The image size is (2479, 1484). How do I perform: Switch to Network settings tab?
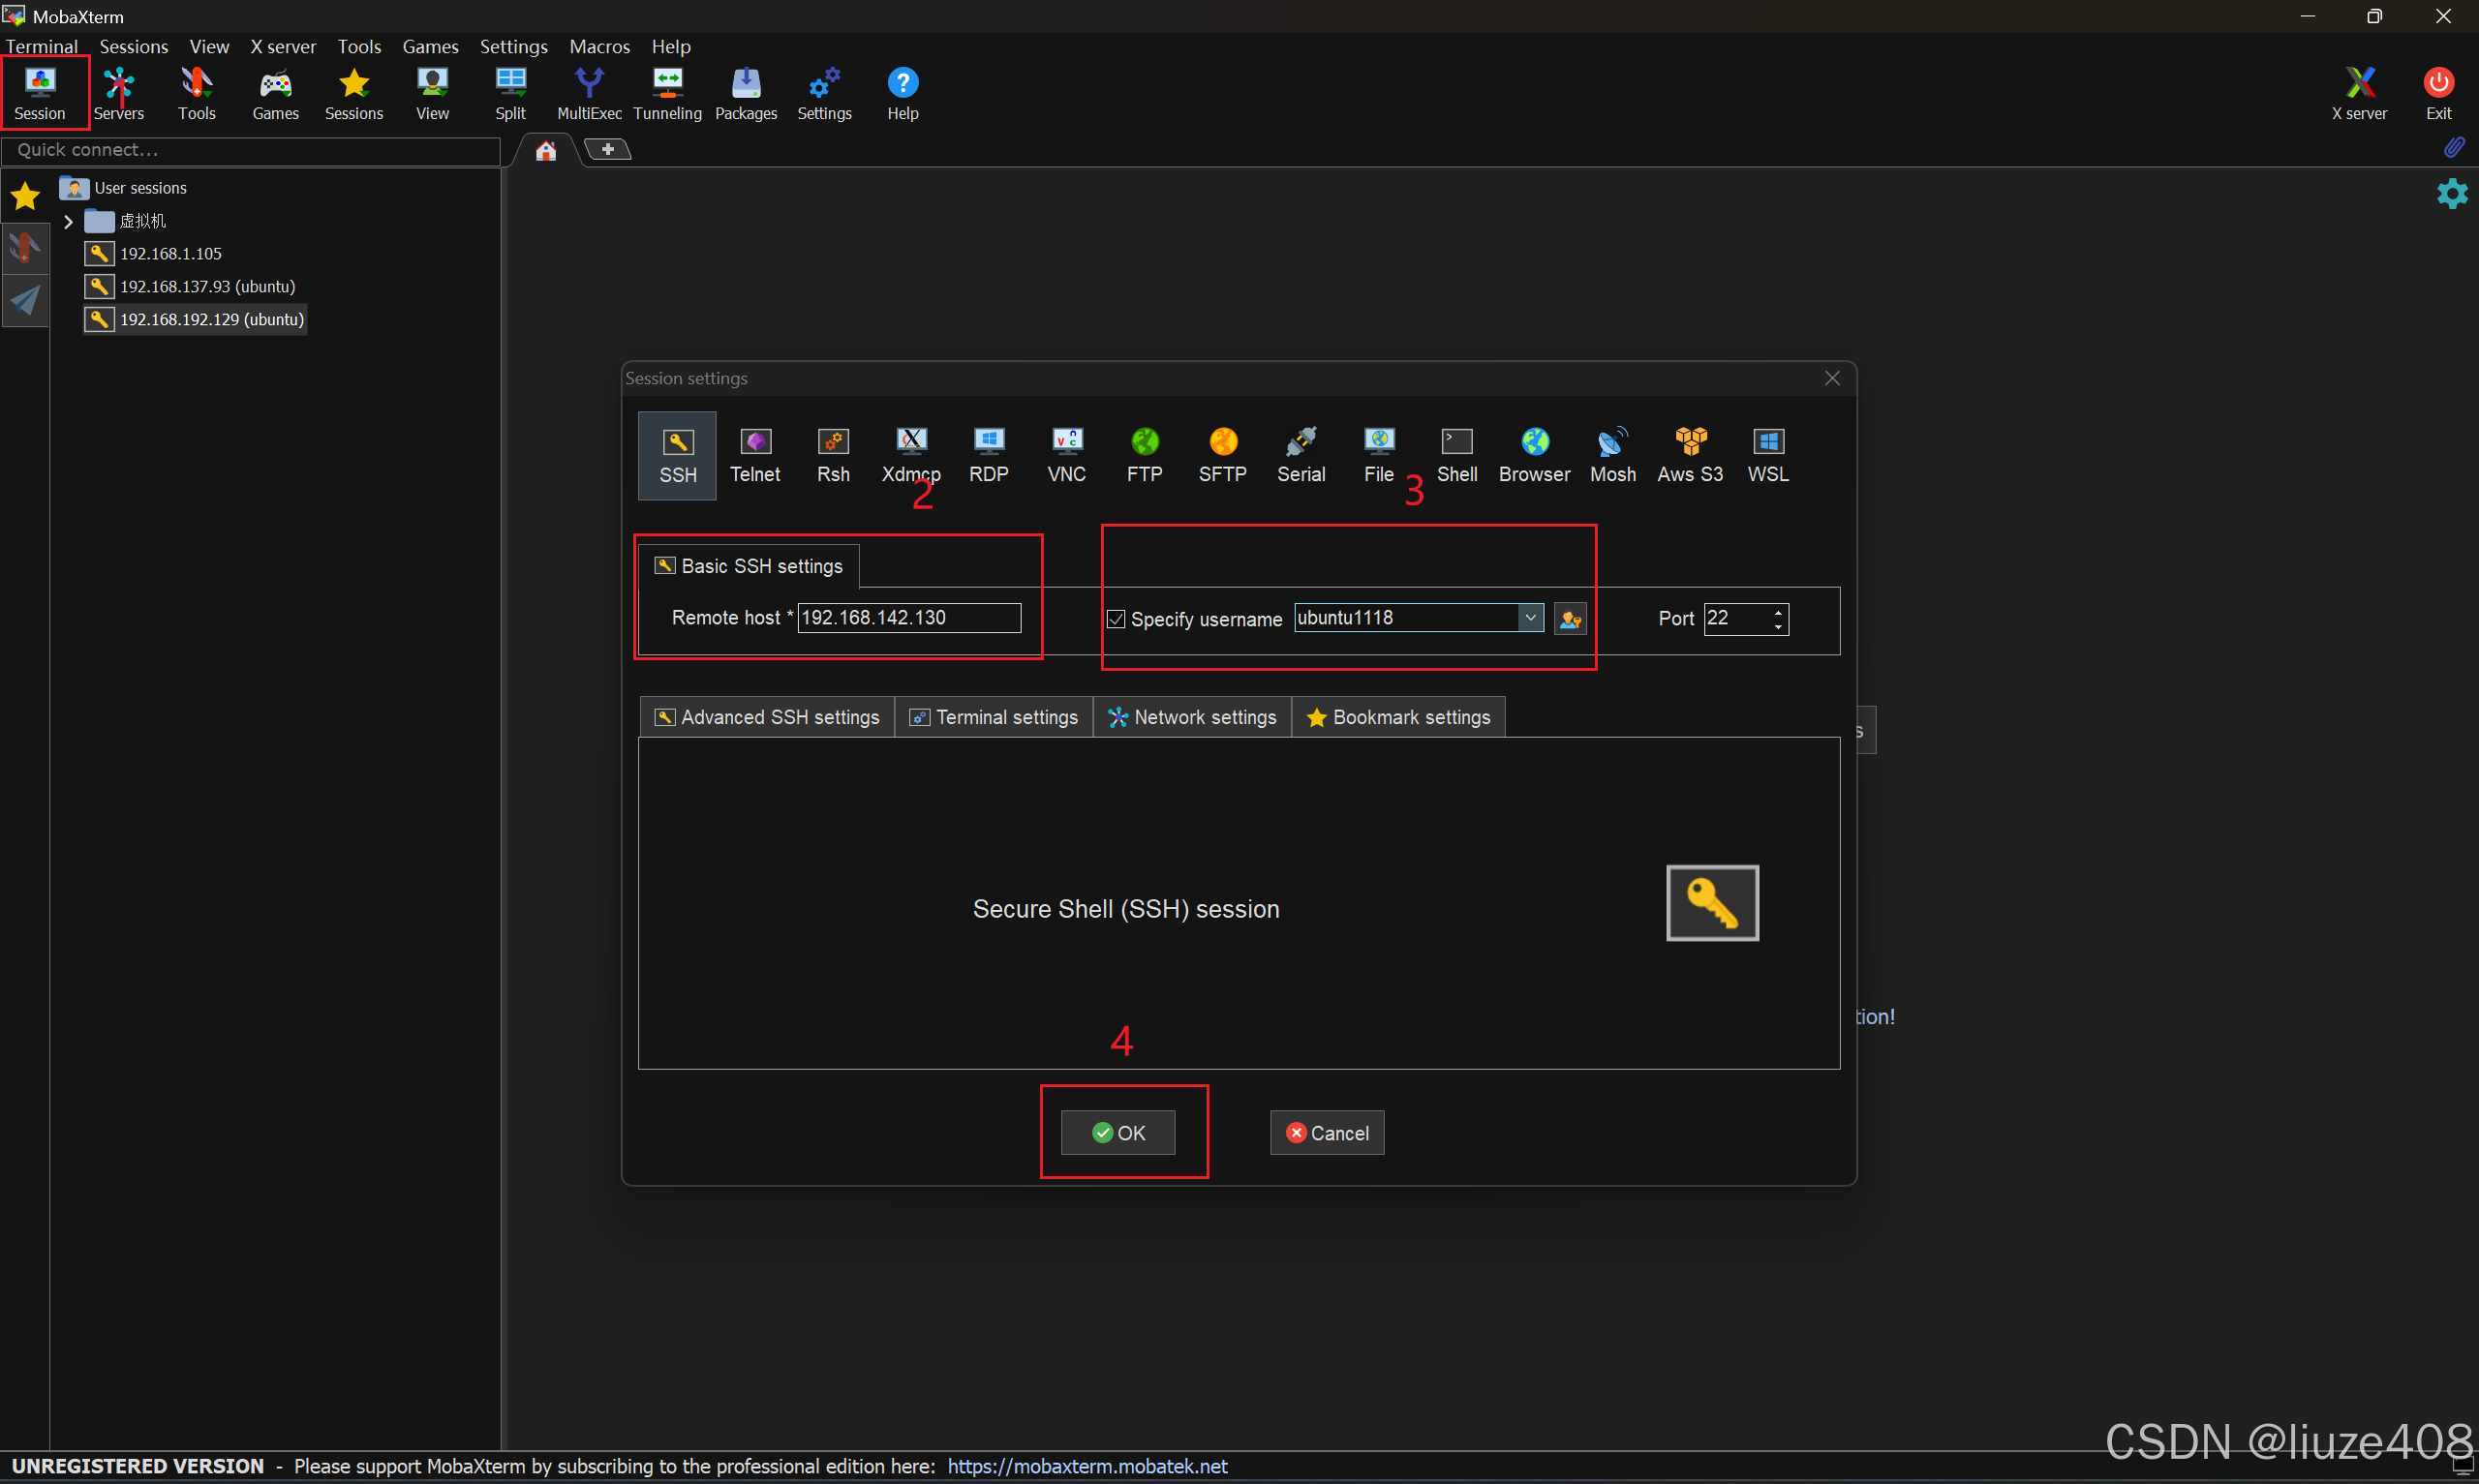(1192, 717)
